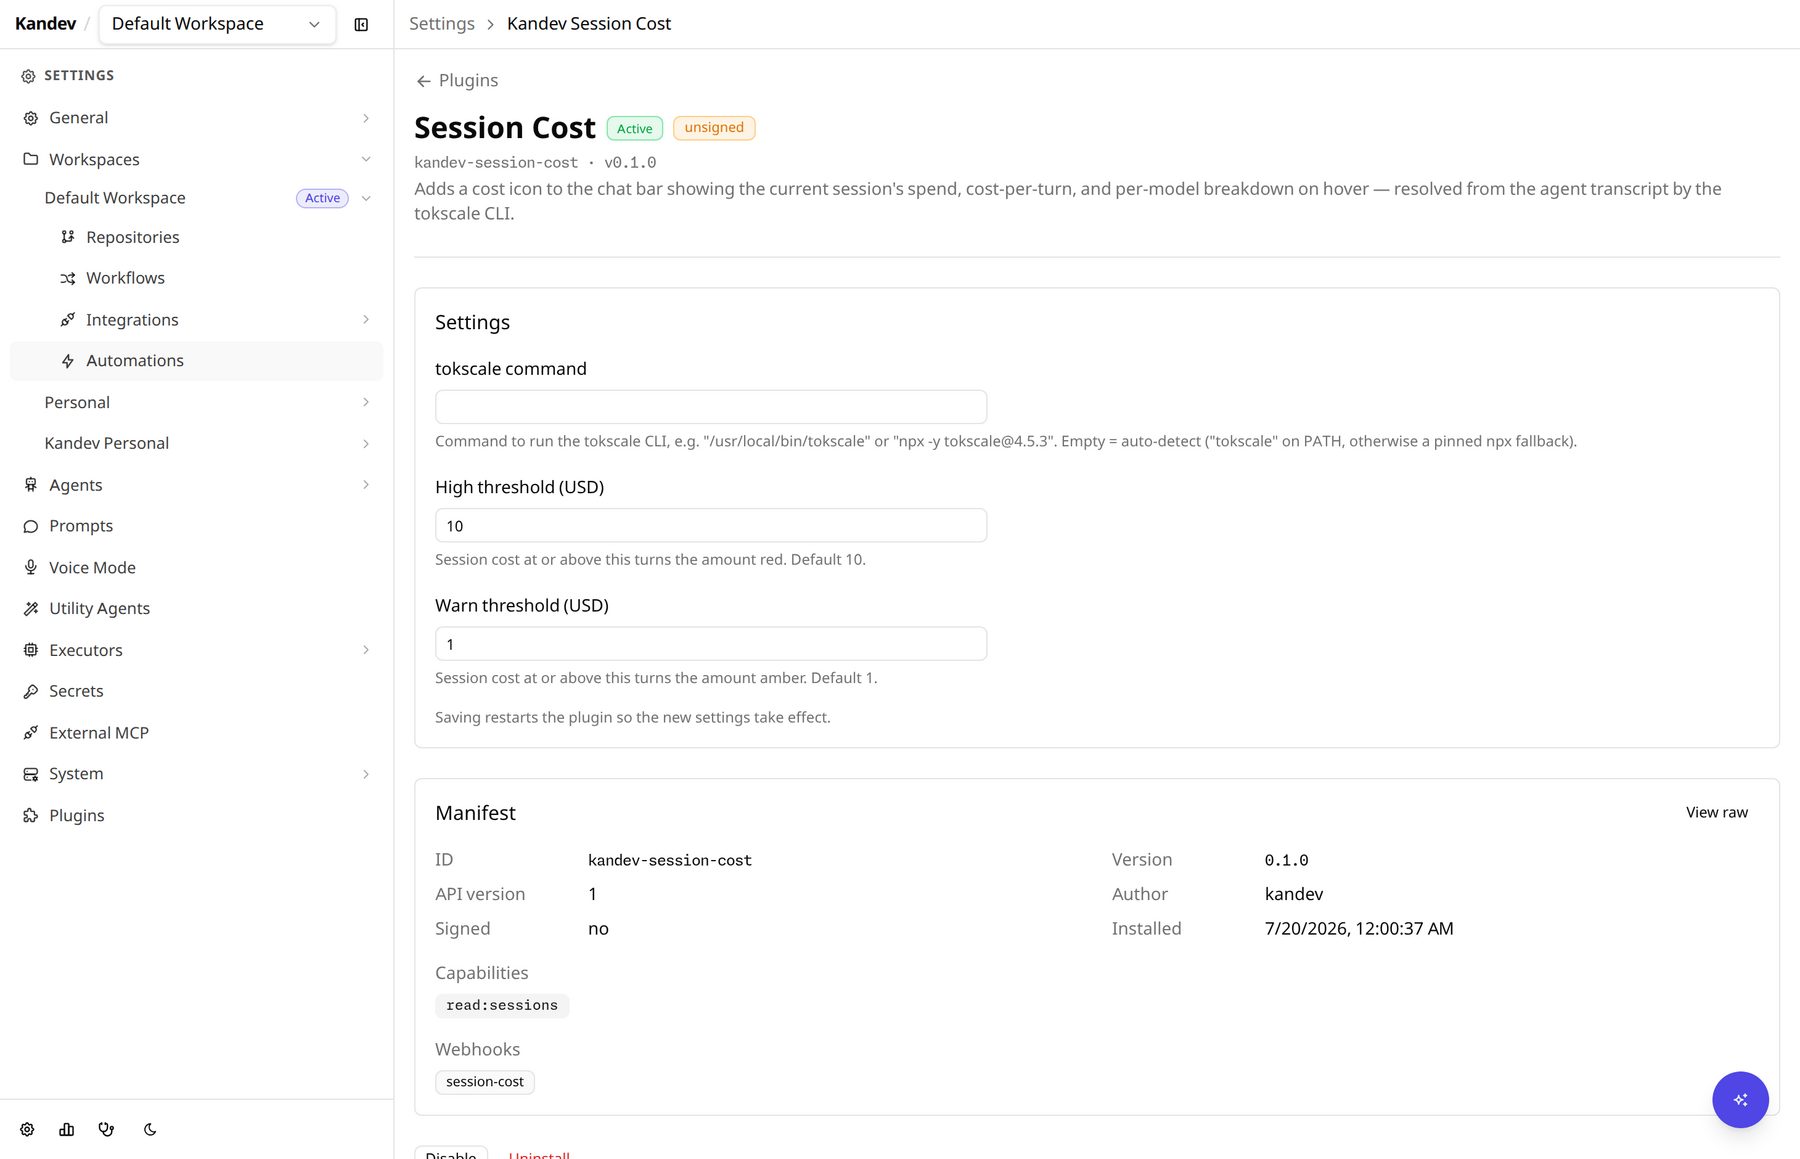Click the bottom-bar bar chart icon

(x=67, y=1129)
